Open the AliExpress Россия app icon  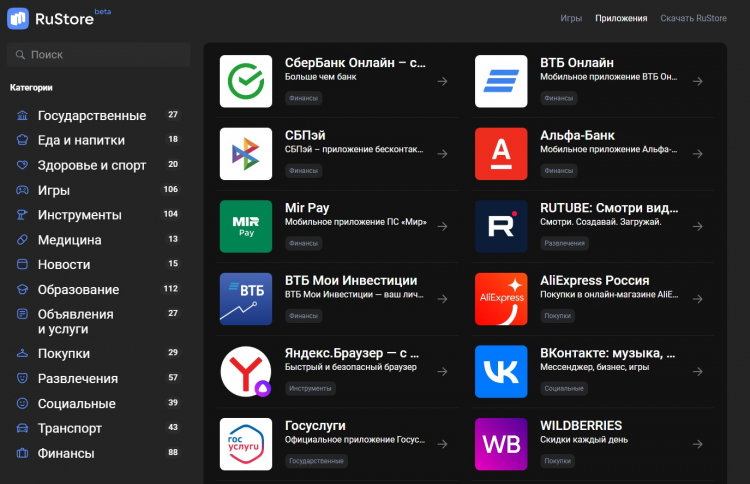click(501, 299)
